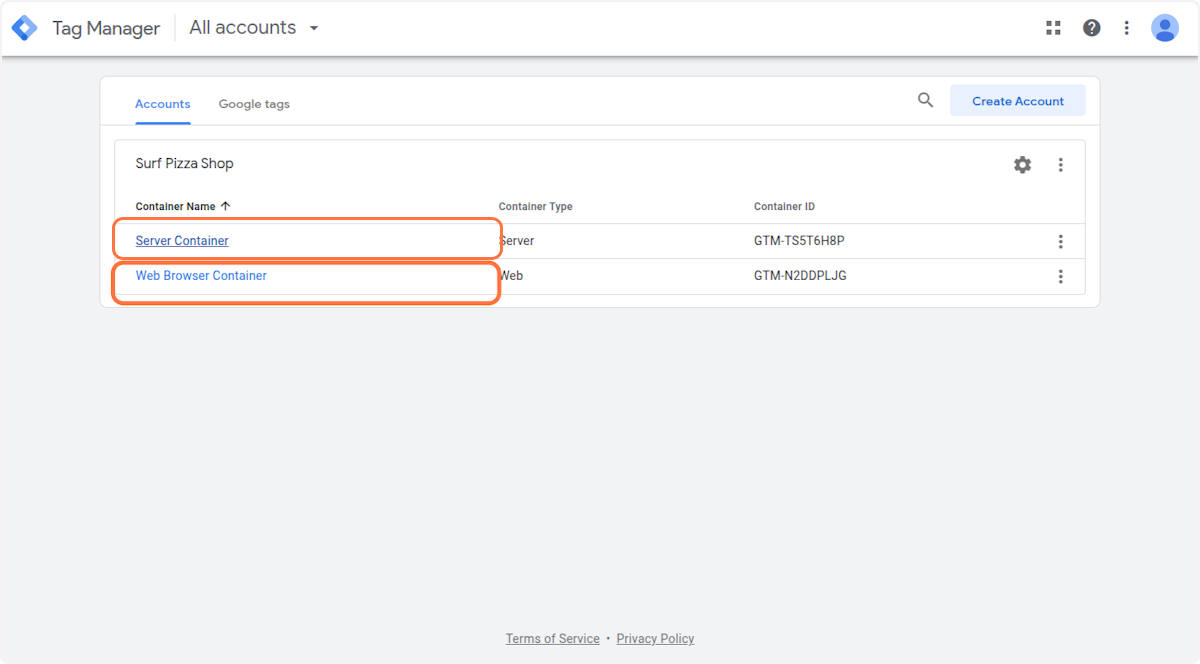Click the Tag Manager logo icon
Screen dimensions: 1200x664
24,28
